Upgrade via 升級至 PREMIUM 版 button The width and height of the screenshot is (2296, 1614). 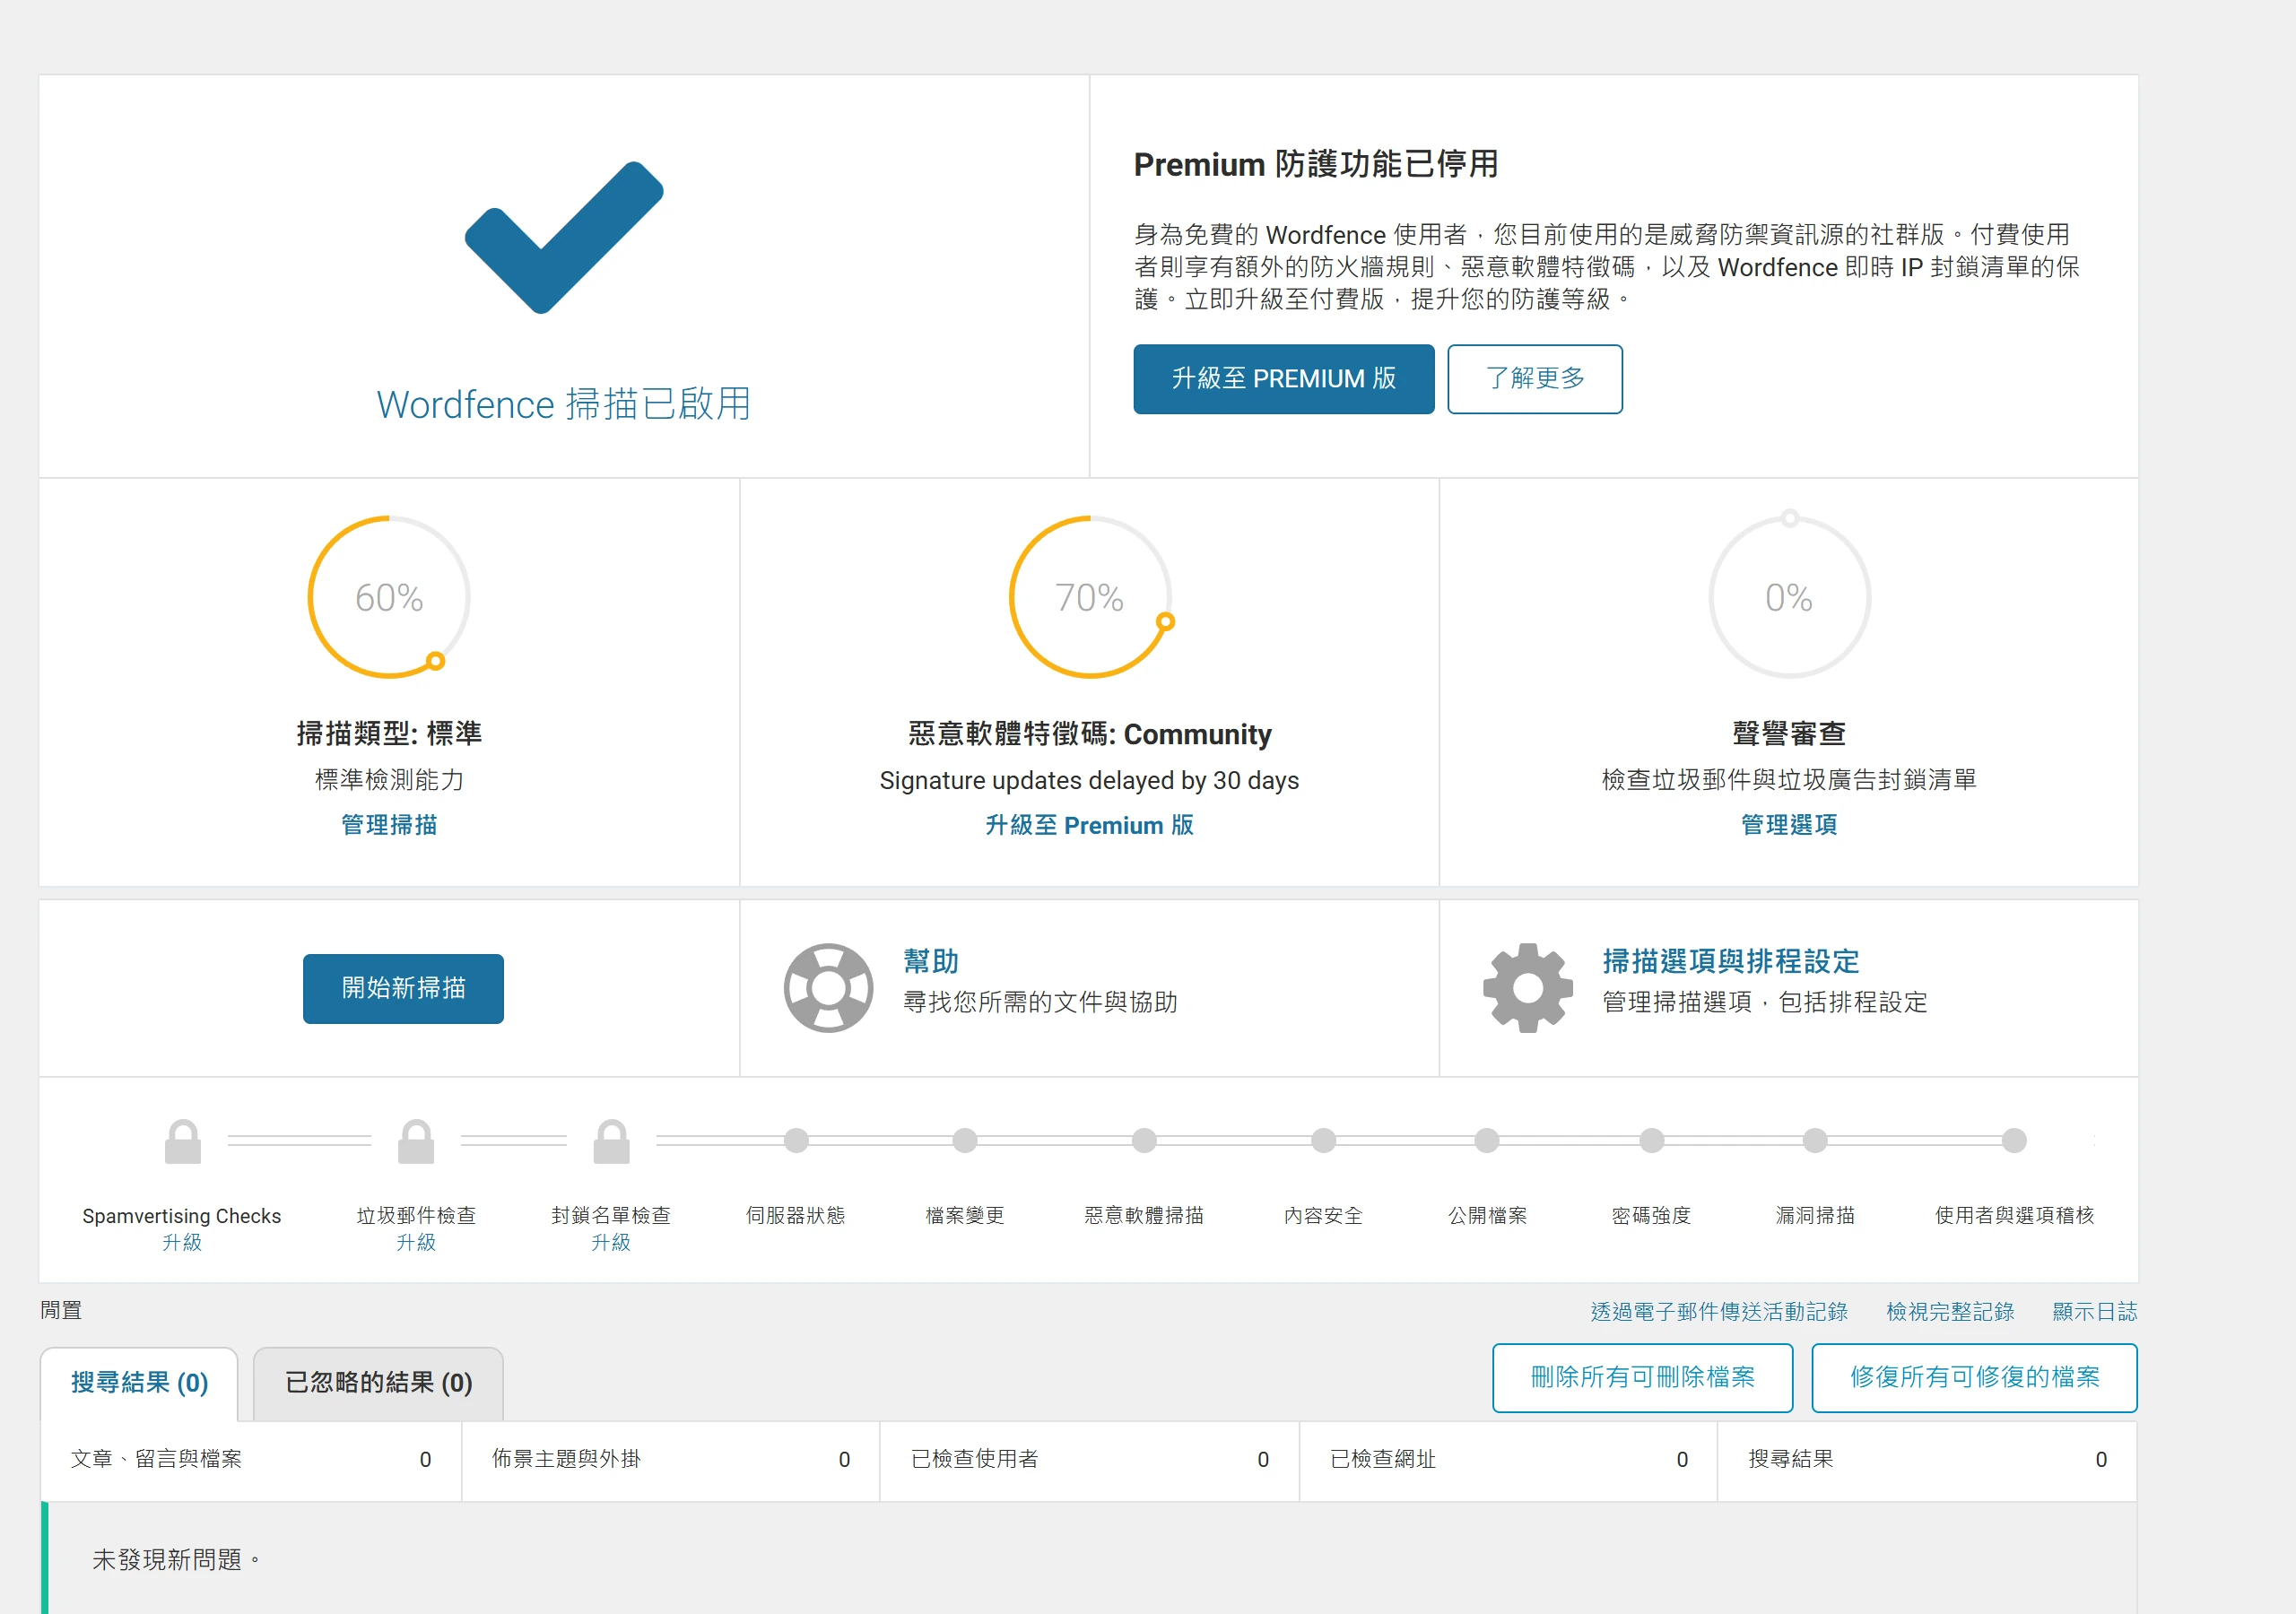pyautogui.click(x=1283, y=379)
